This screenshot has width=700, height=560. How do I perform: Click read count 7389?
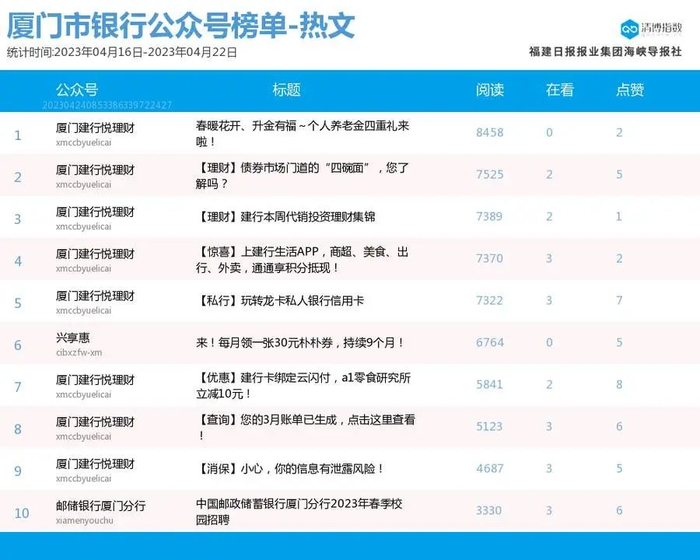point(489,217)
